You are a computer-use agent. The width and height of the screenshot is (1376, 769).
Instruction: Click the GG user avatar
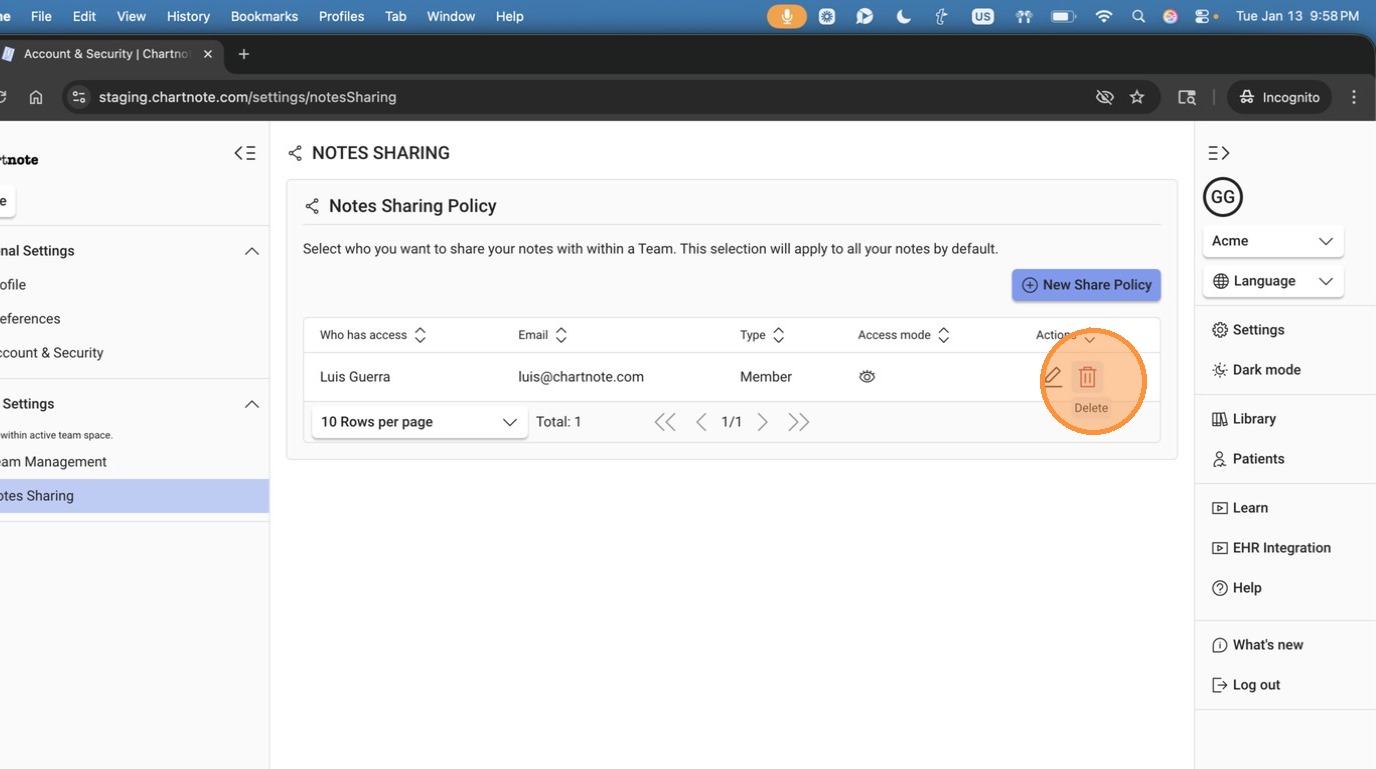(1222, 197)
